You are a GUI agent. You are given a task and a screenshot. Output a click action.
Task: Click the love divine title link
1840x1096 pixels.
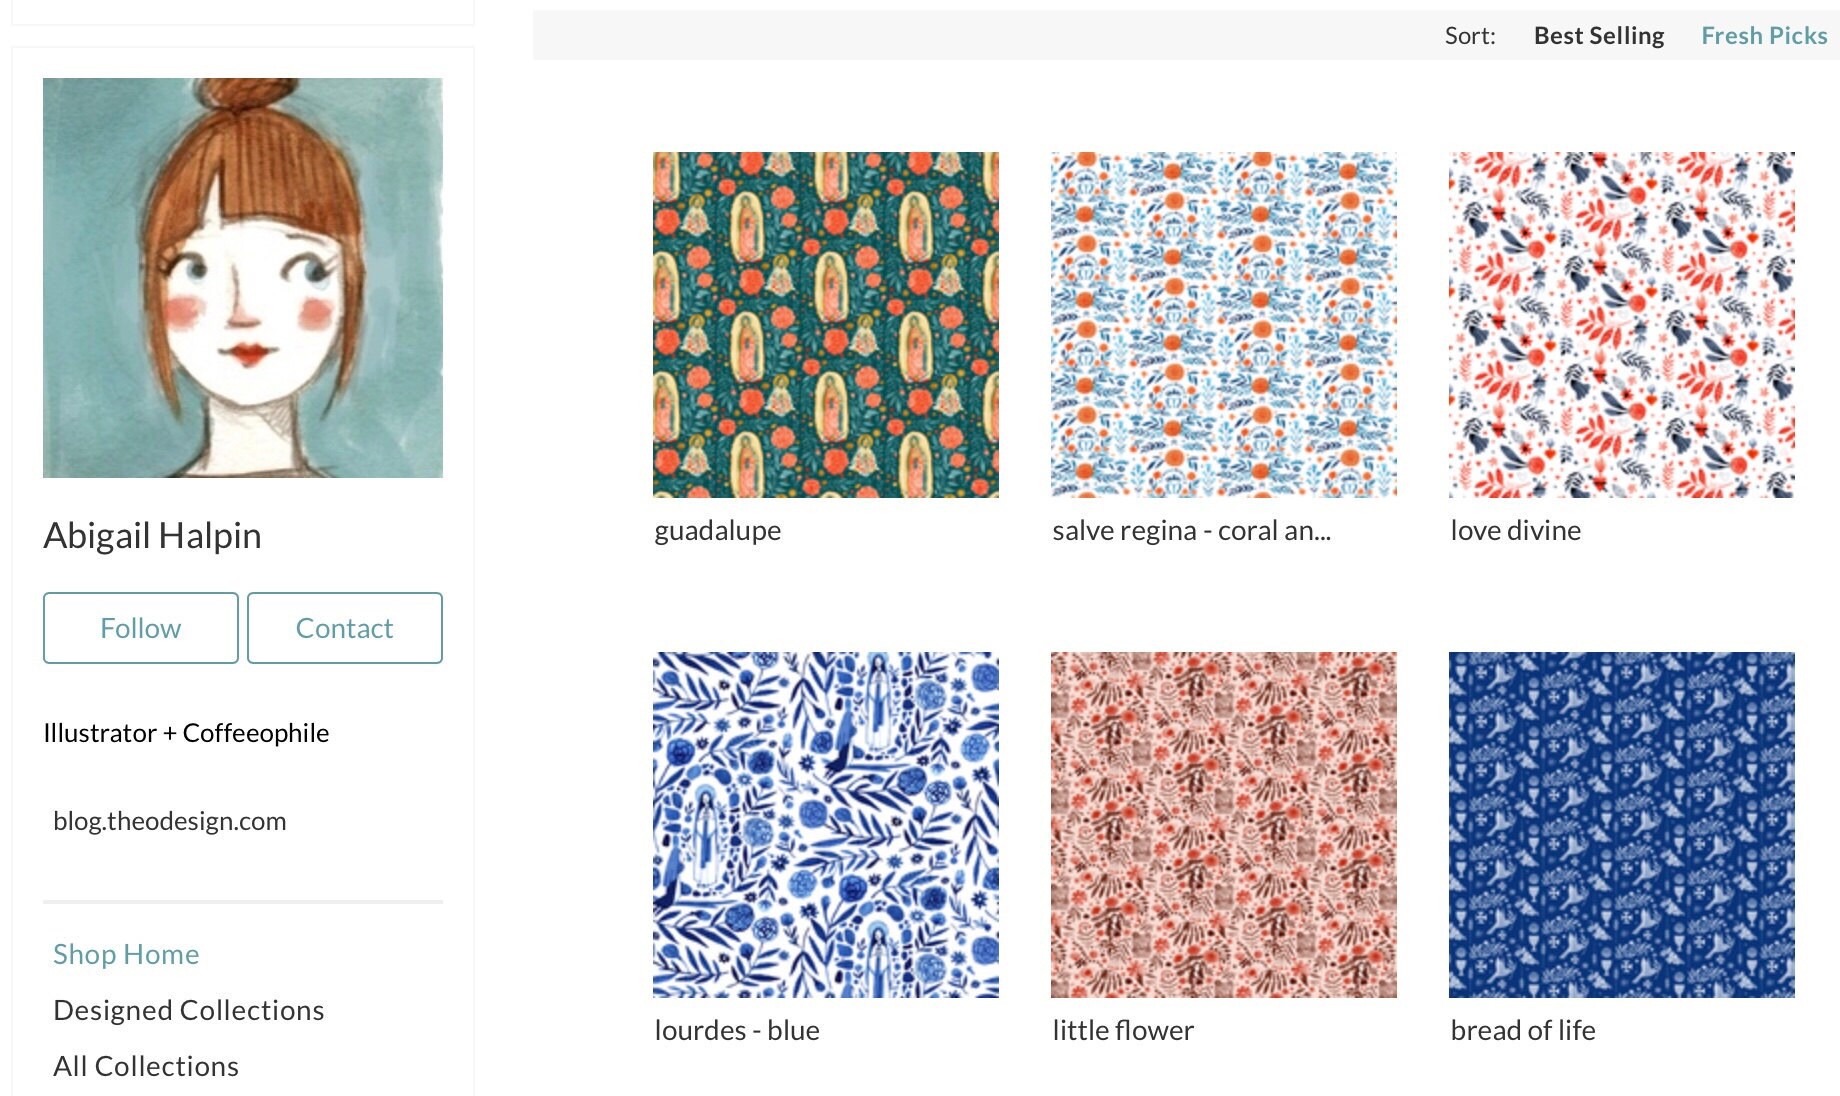1516,531
